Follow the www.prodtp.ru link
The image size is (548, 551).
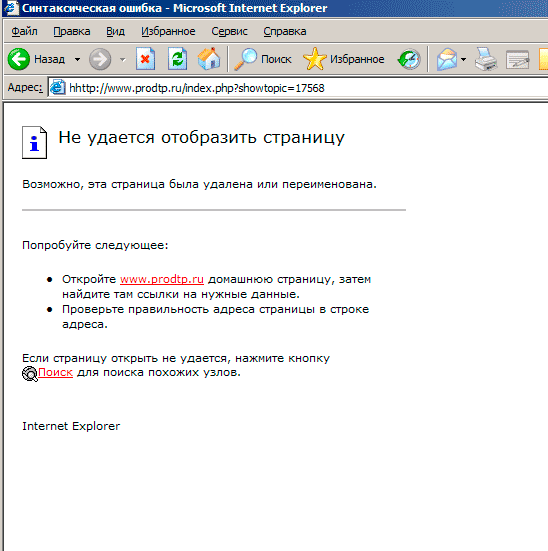coord(162,279)
